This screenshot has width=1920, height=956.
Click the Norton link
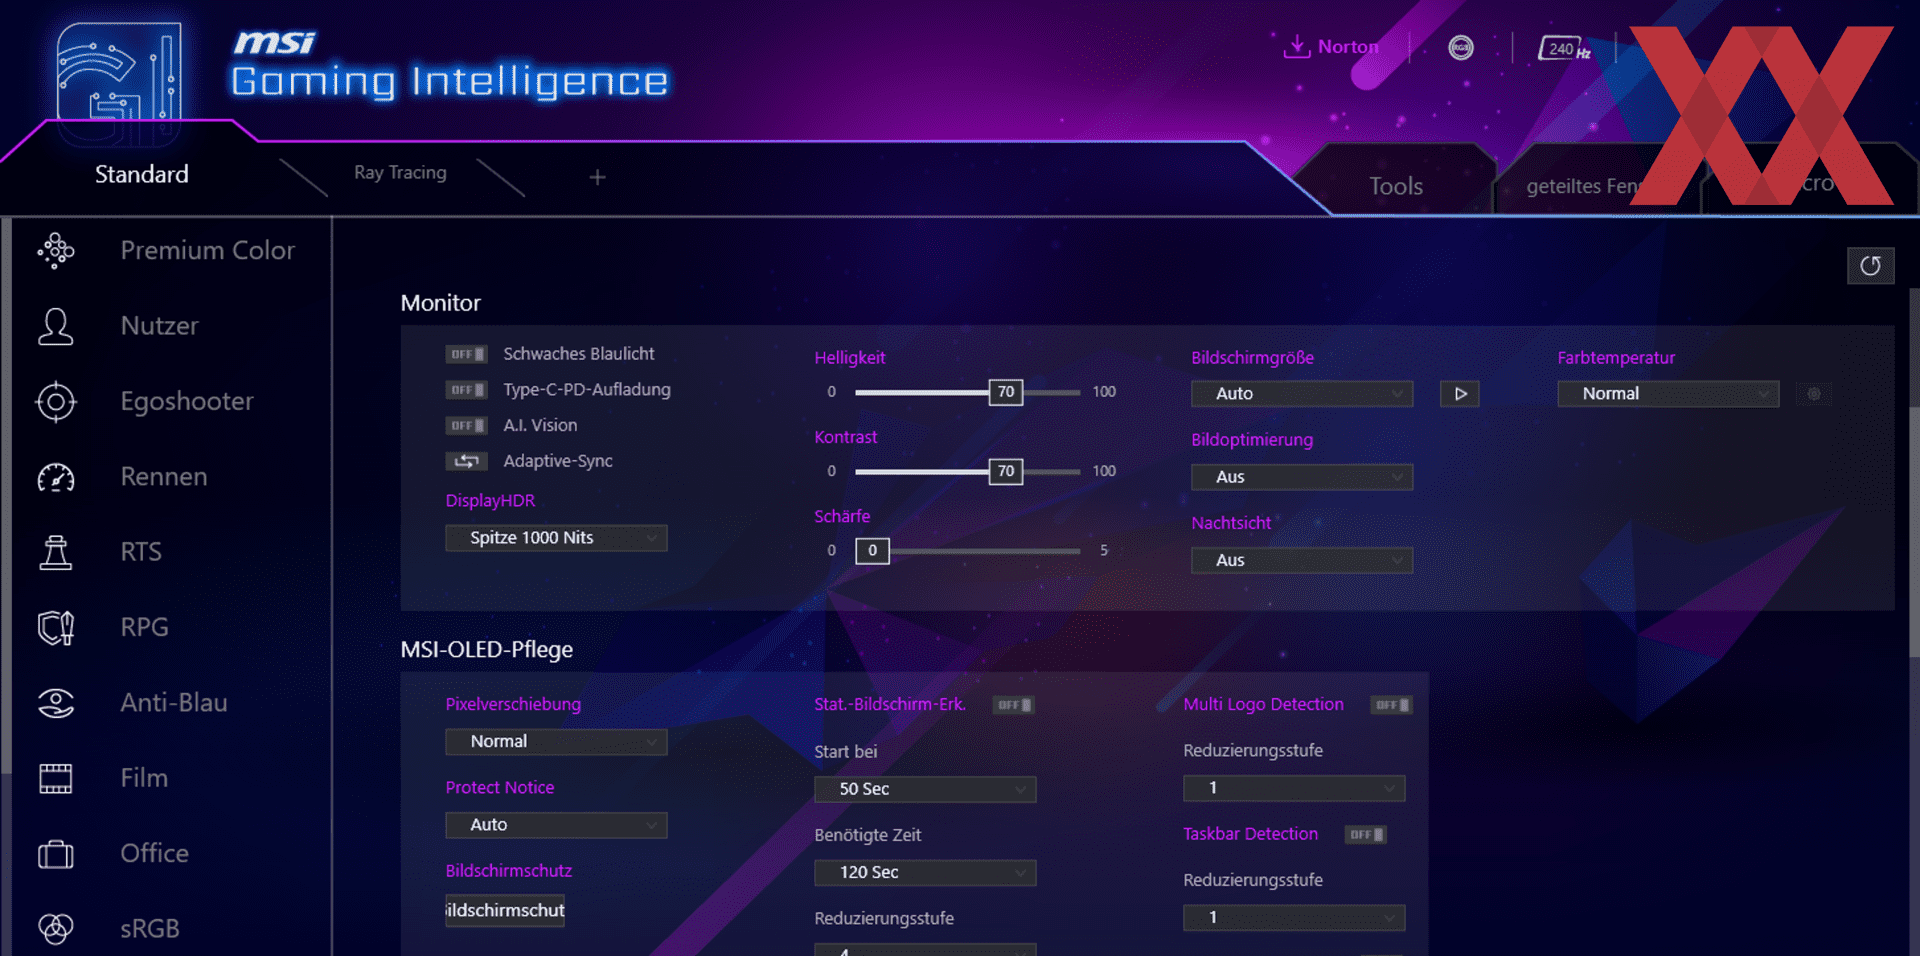tap(1348, 47)
